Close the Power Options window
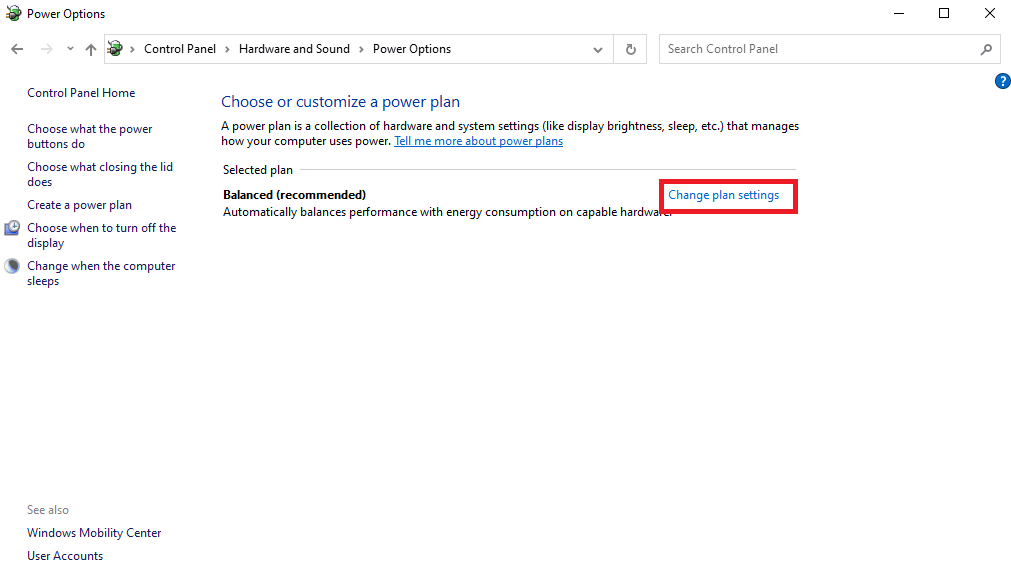 click(x=990, y=14)
